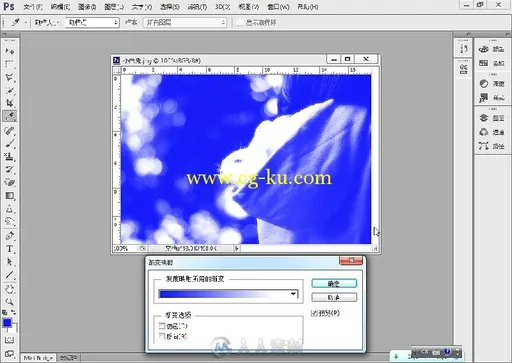
Task: Expand the document status bar arrow menu
Action: (237, 248)
